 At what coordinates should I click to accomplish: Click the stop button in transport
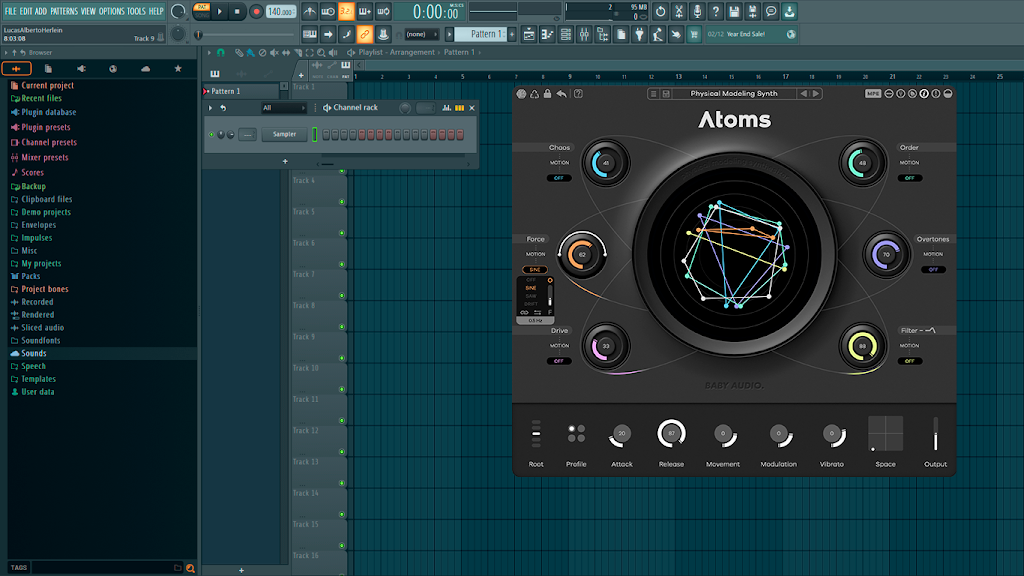[x=237, y=11]
